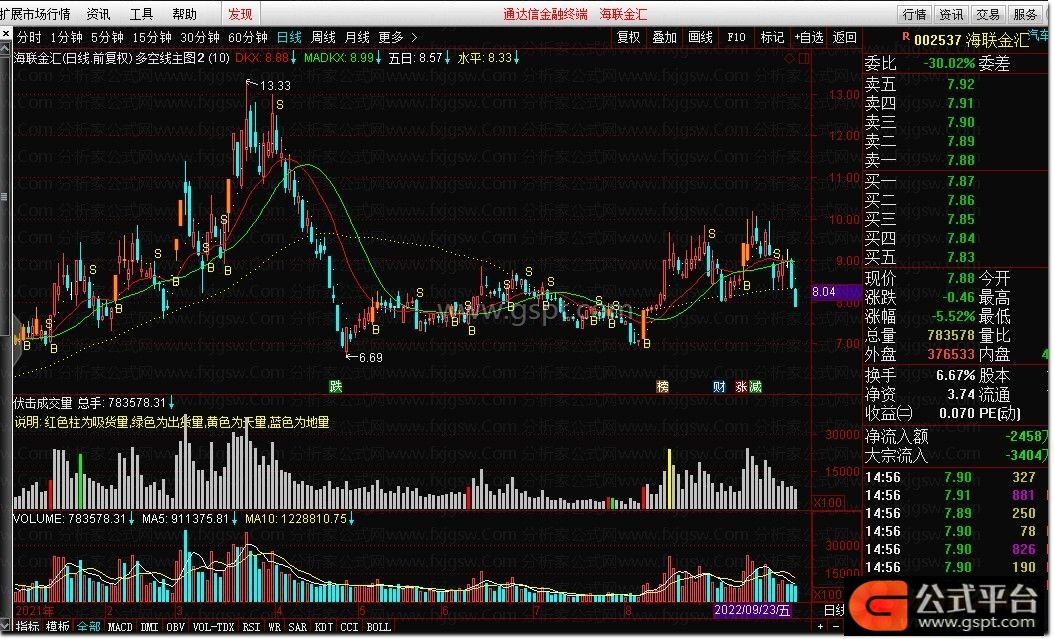Switch indicator to VOL-TDX

click(x=214, y=627)
